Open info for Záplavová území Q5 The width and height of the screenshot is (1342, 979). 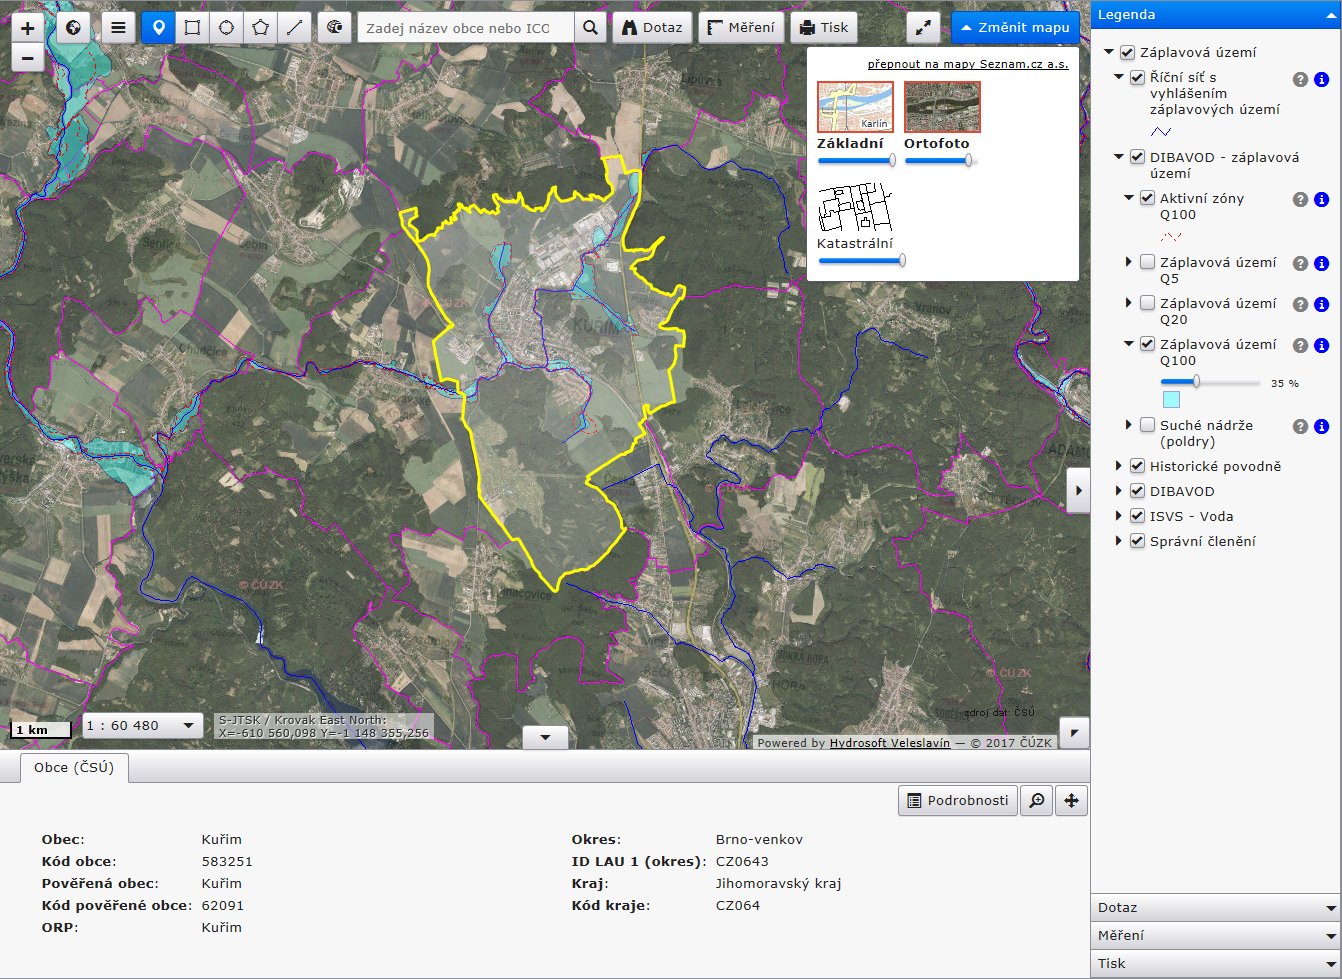(1321, 263)
